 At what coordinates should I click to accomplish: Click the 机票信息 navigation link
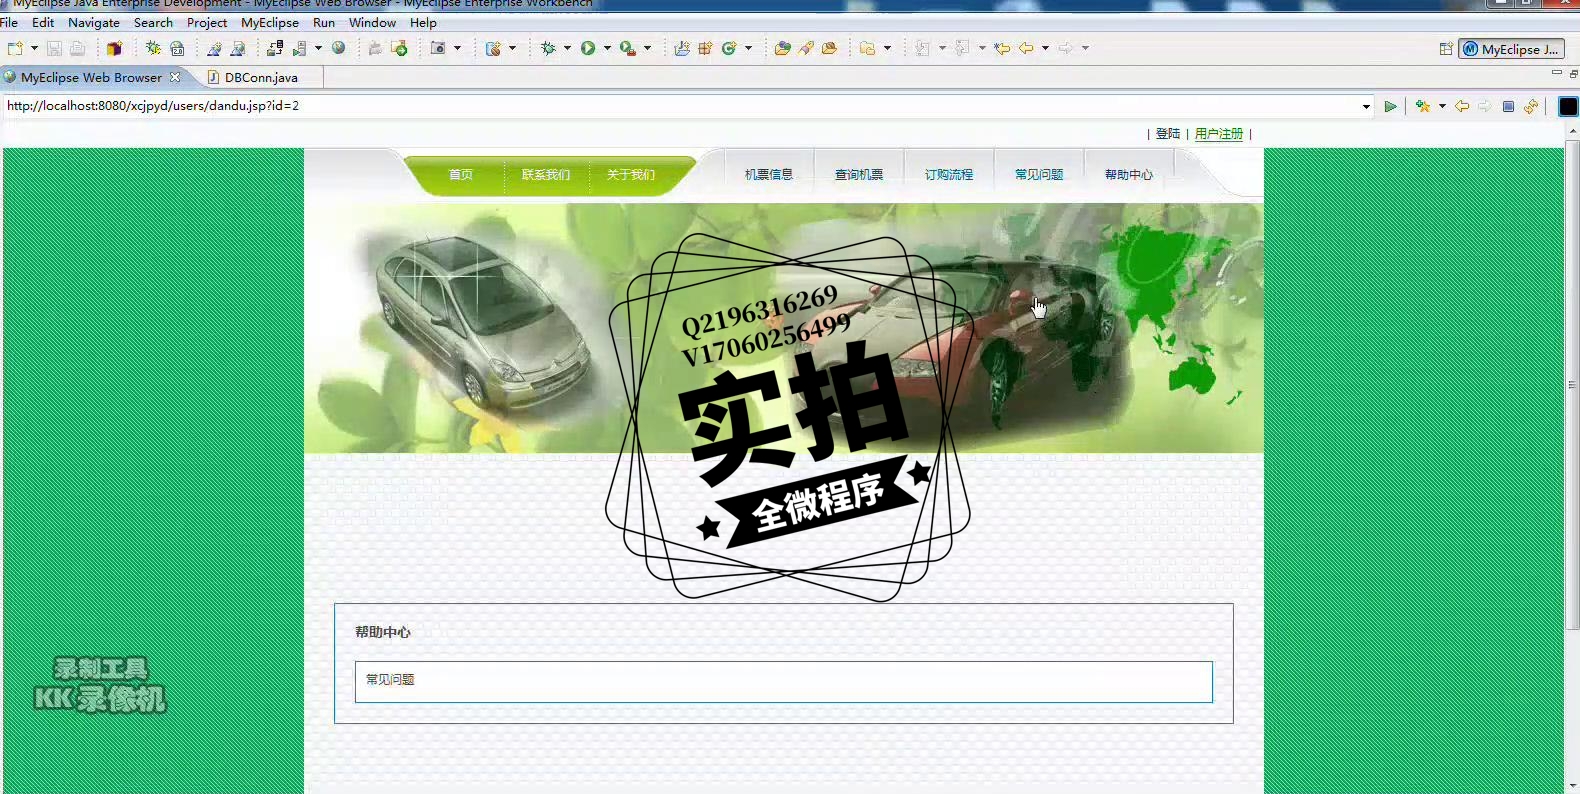pos(769,175)
